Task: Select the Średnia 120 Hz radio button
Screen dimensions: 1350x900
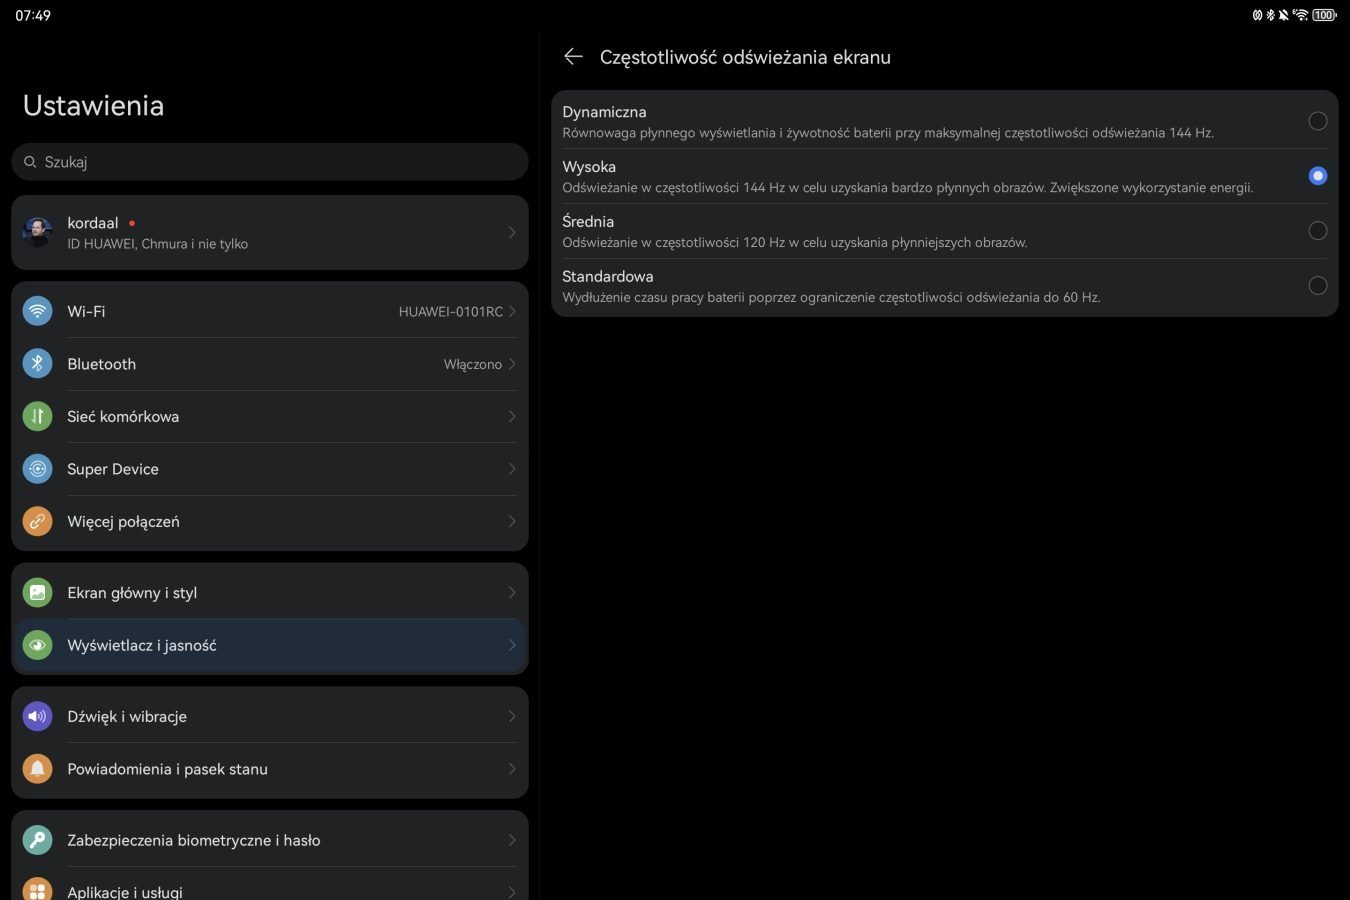Action: (x=1318, y=231)
